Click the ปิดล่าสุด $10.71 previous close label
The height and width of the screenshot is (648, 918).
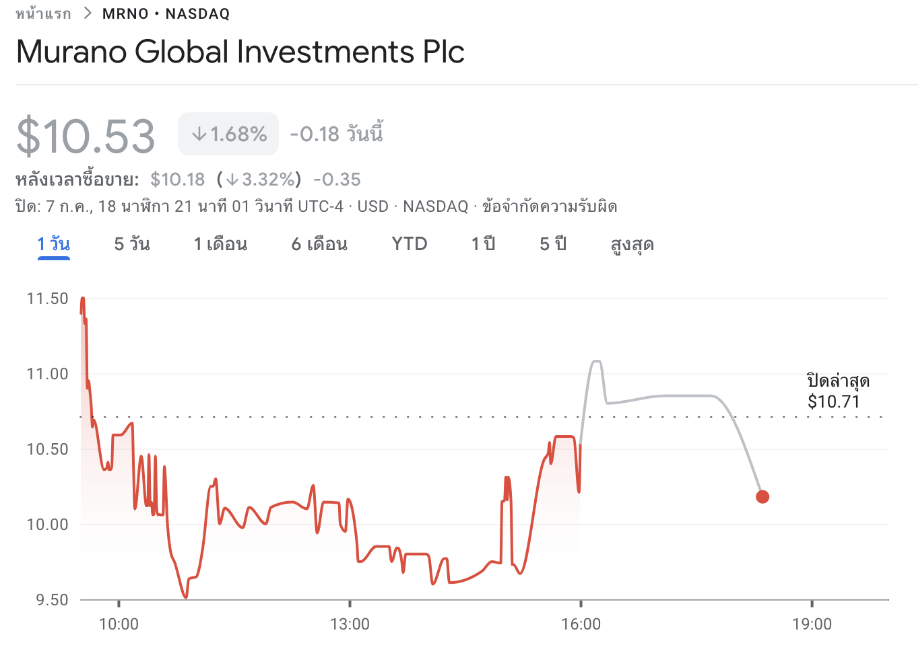(838, 391)
